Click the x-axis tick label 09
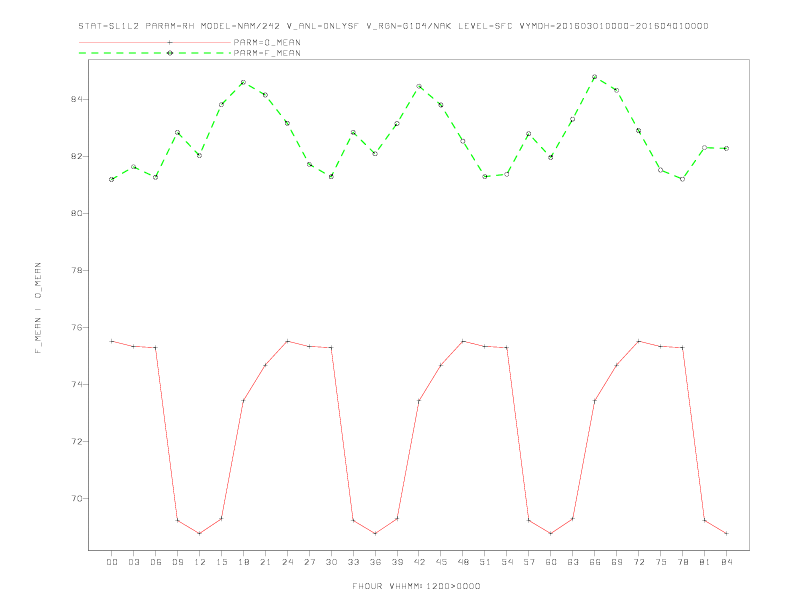 tap(177, 562)
